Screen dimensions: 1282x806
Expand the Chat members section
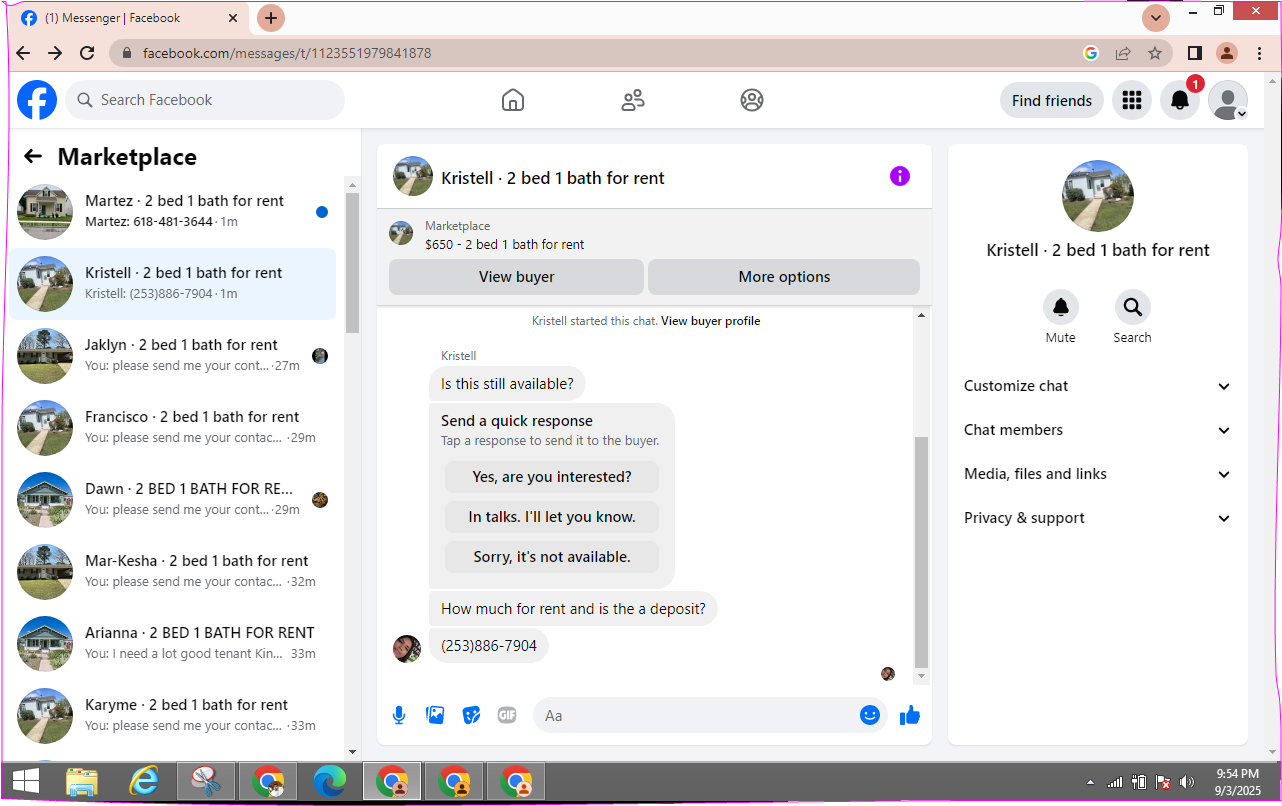tap(1098, 430)
